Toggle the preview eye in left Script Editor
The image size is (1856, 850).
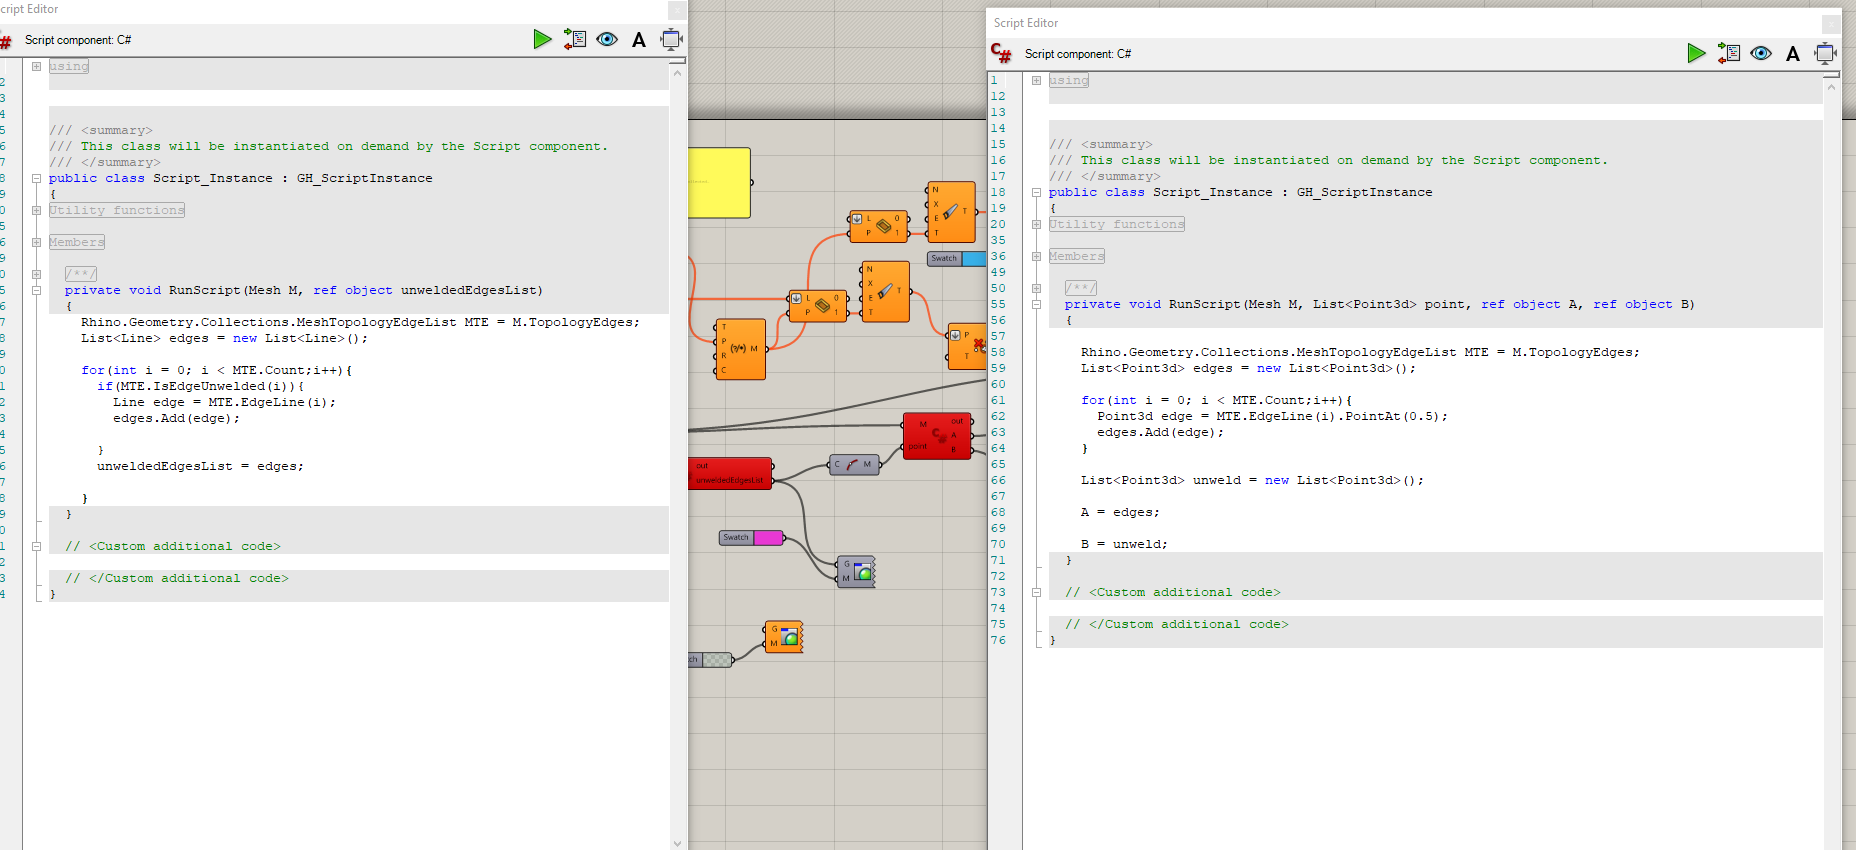pos(607,39)
